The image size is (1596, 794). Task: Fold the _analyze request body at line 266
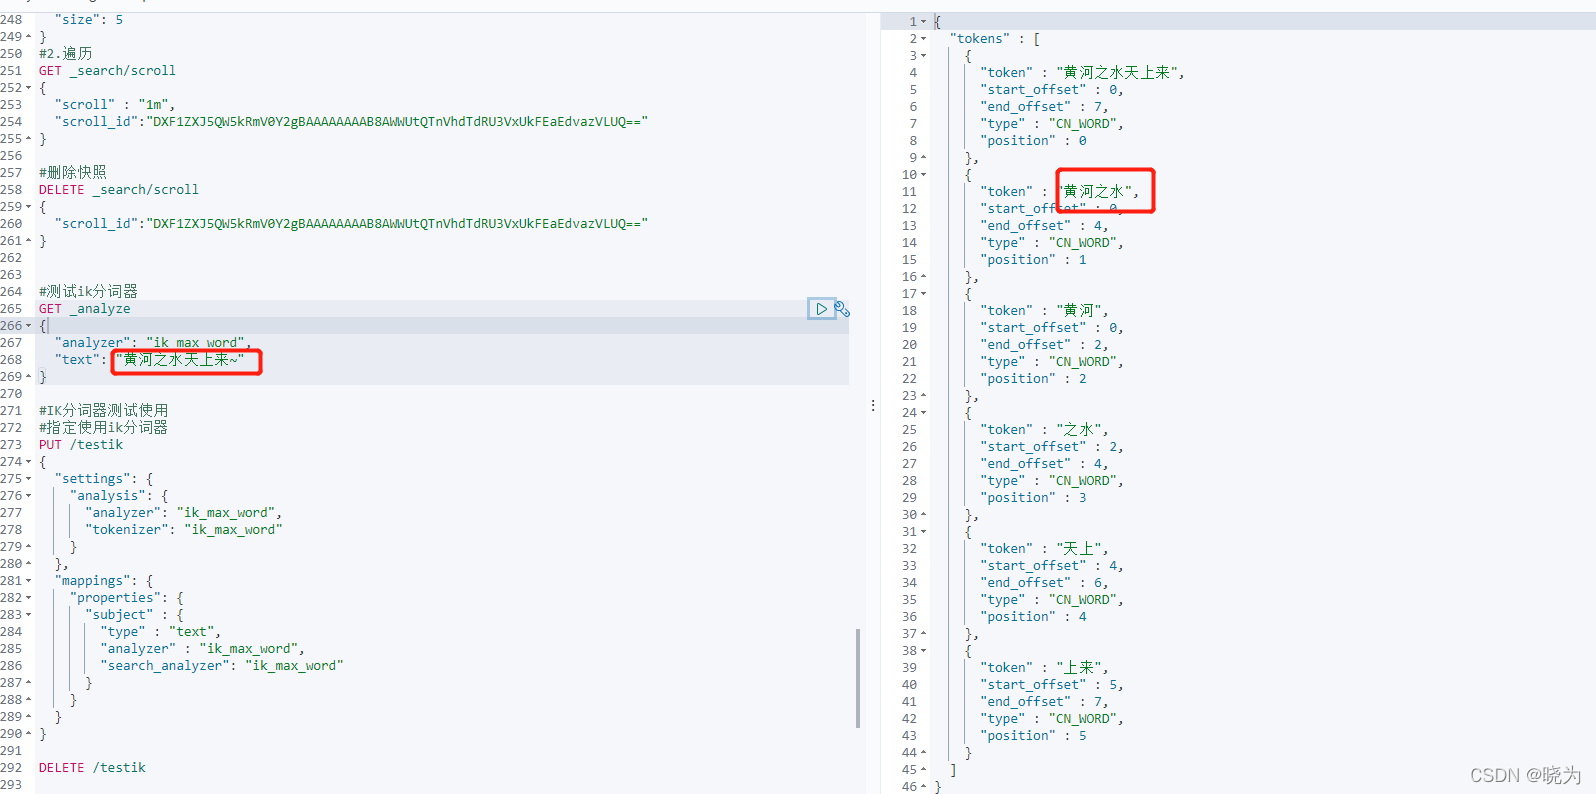point(28,326)
